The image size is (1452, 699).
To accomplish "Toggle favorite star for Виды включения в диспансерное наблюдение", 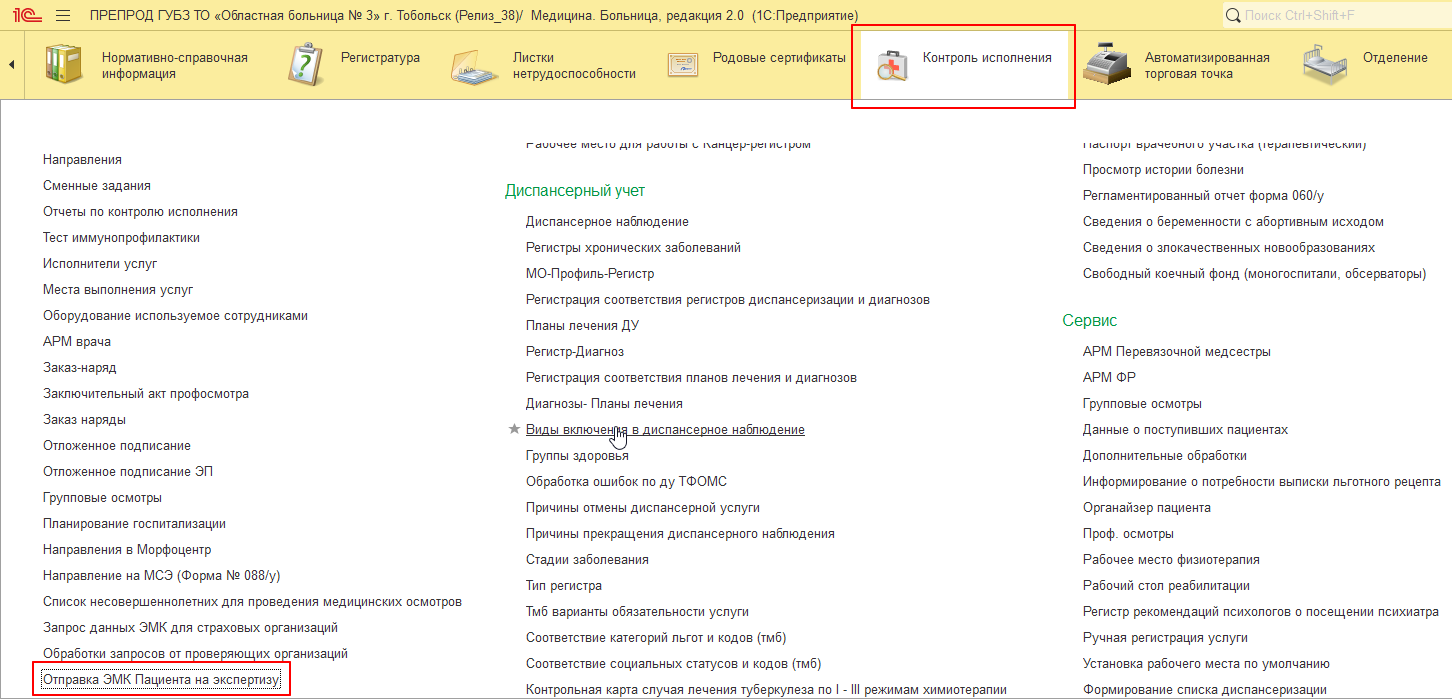I will (514, 429).
